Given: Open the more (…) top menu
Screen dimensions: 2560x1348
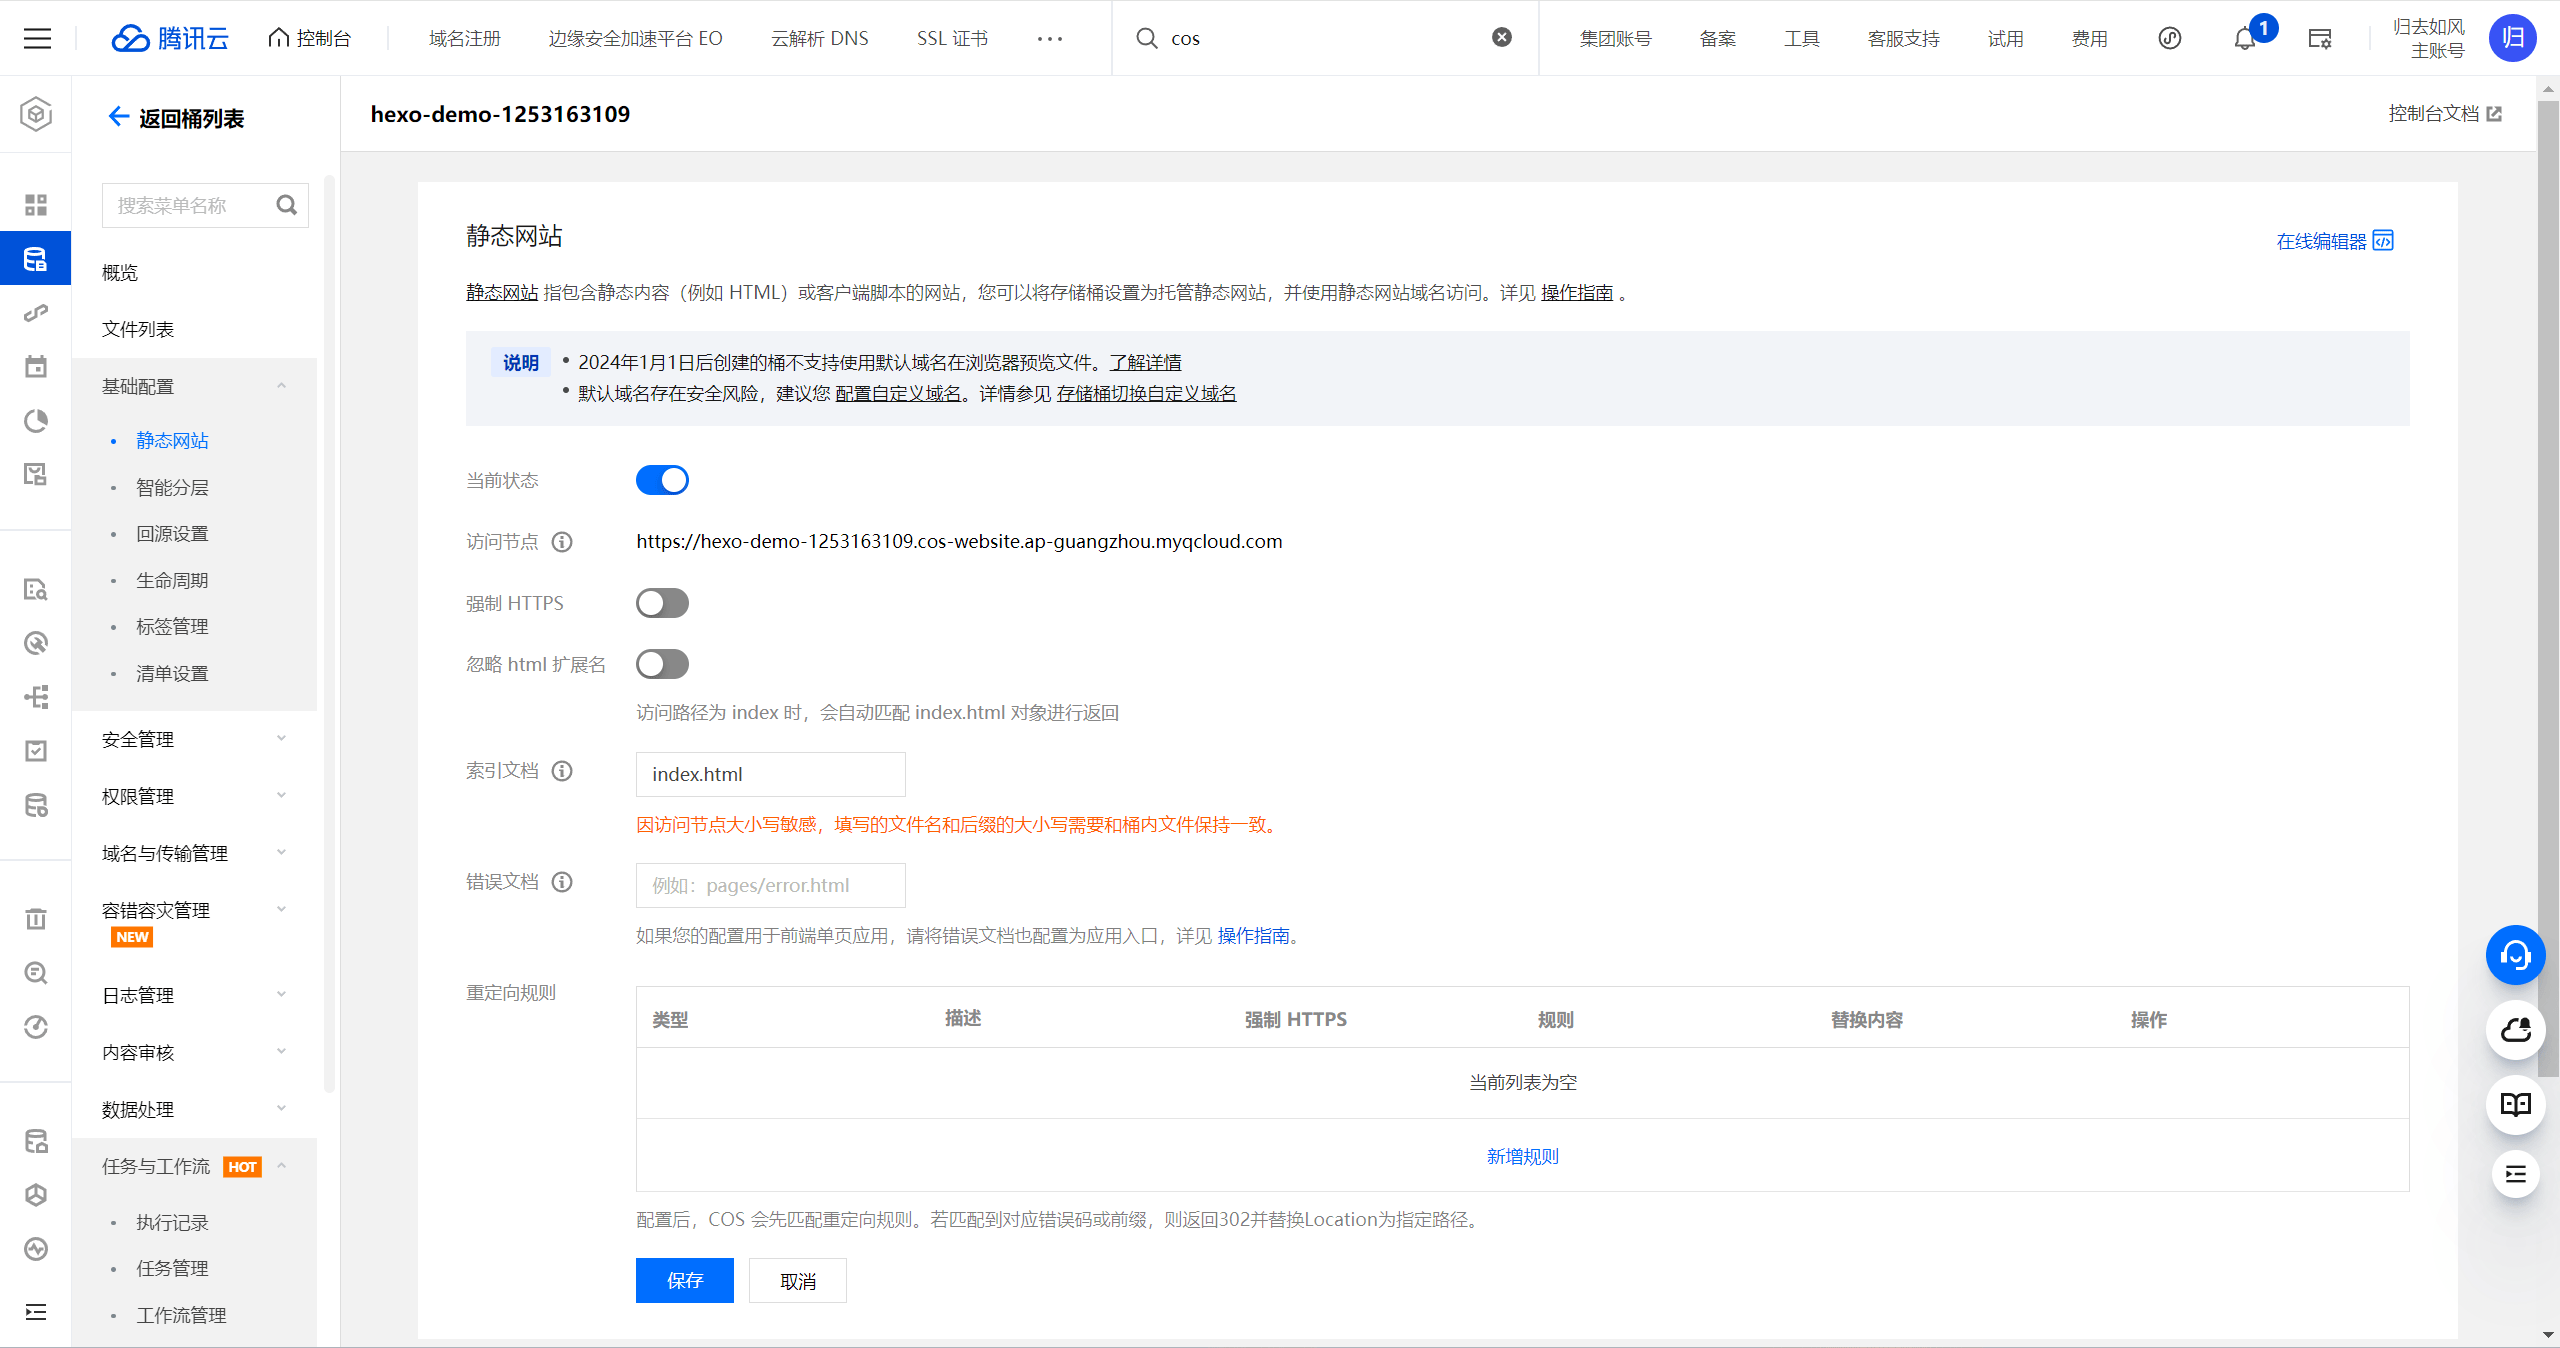Looking at the screenshot, I should [1050, 38].
